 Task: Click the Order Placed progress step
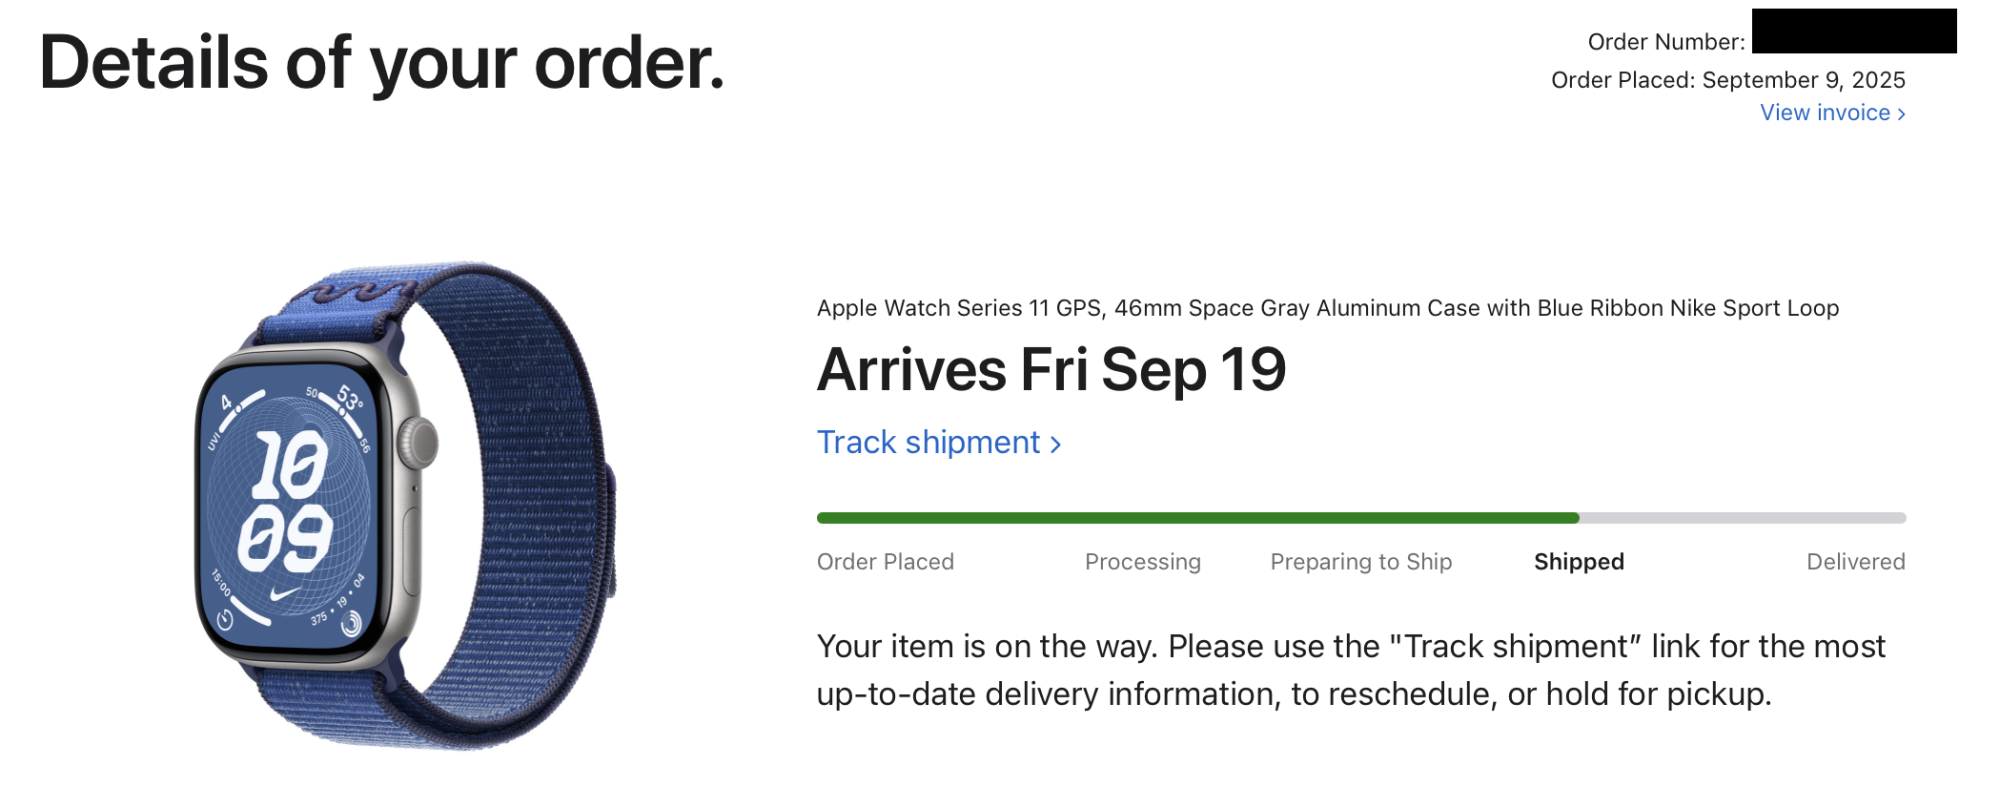click(885, 562)
